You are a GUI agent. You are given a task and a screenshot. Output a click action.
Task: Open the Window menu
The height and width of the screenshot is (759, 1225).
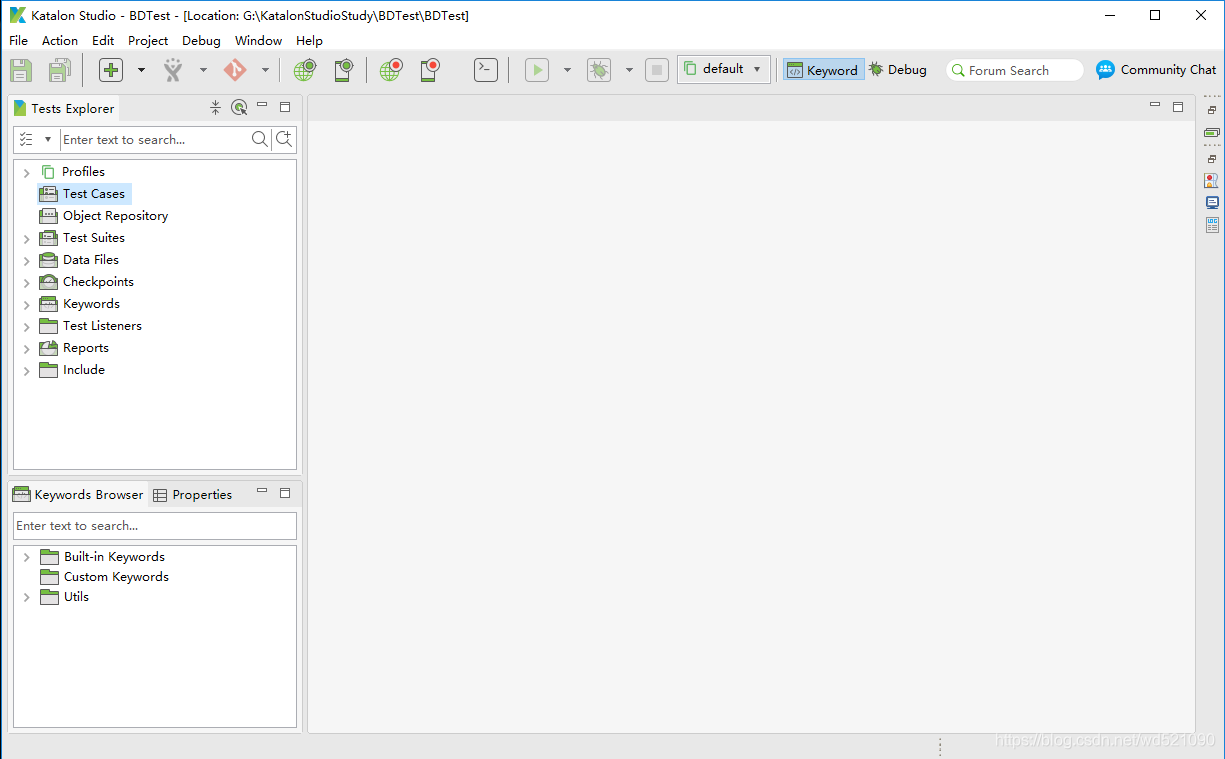point(258,41)
